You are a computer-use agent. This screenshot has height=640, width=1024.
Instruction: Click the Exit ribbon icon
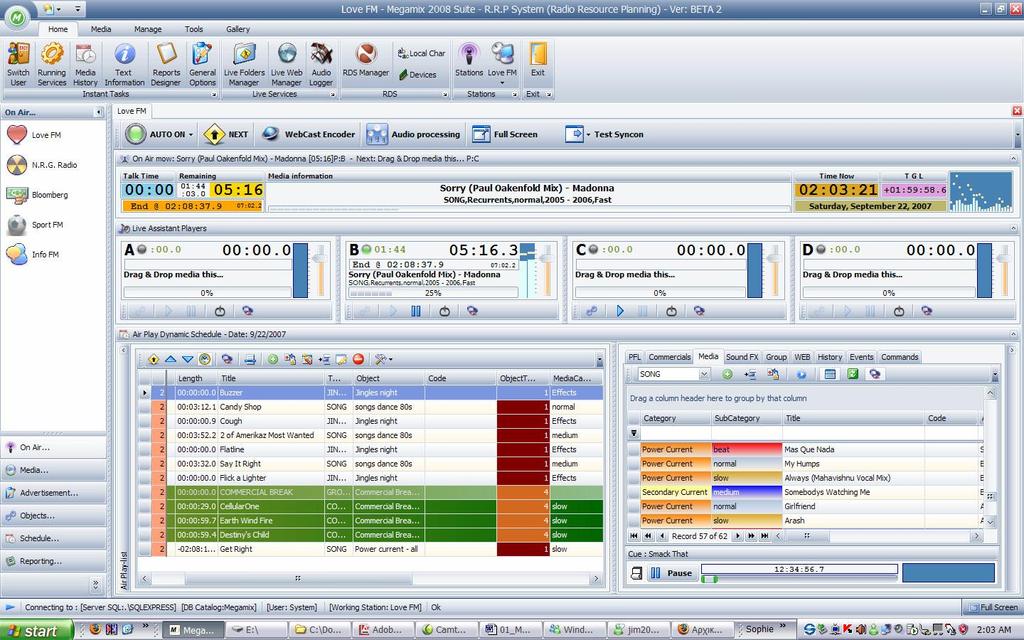pyautogui.click(x=537, y=60)
